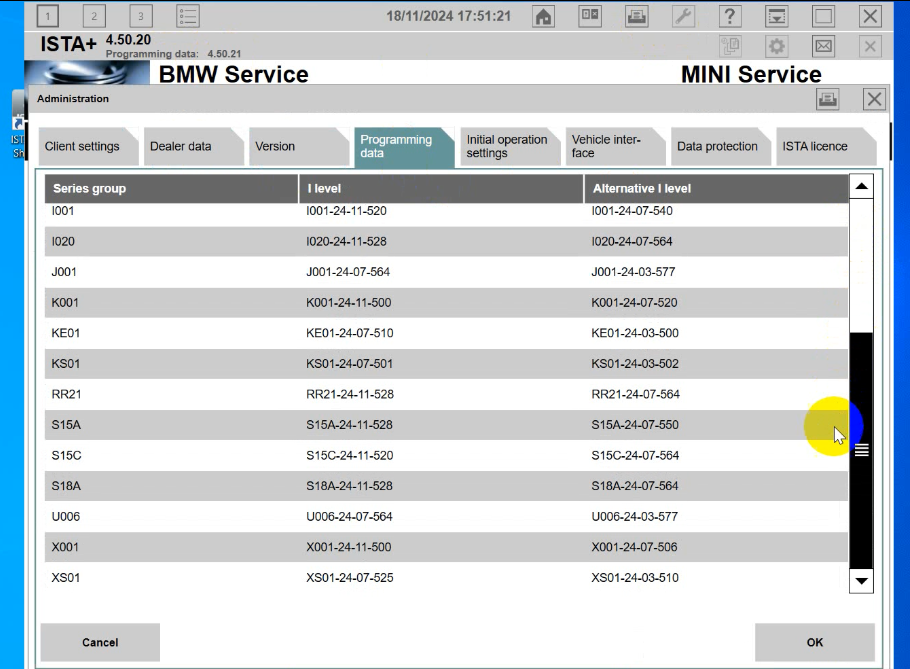Open the ISTA licence tab

point(826,147)
